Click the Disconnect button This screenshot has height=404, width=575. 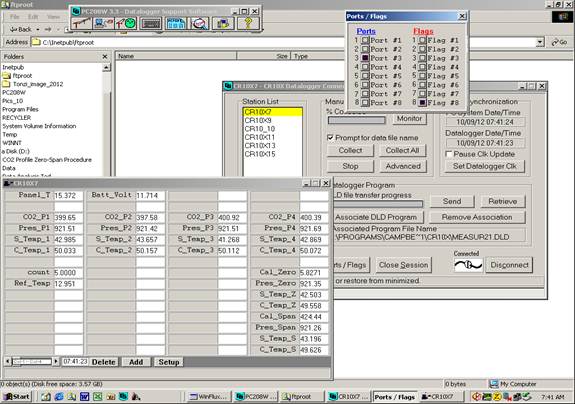coord(509,265)
